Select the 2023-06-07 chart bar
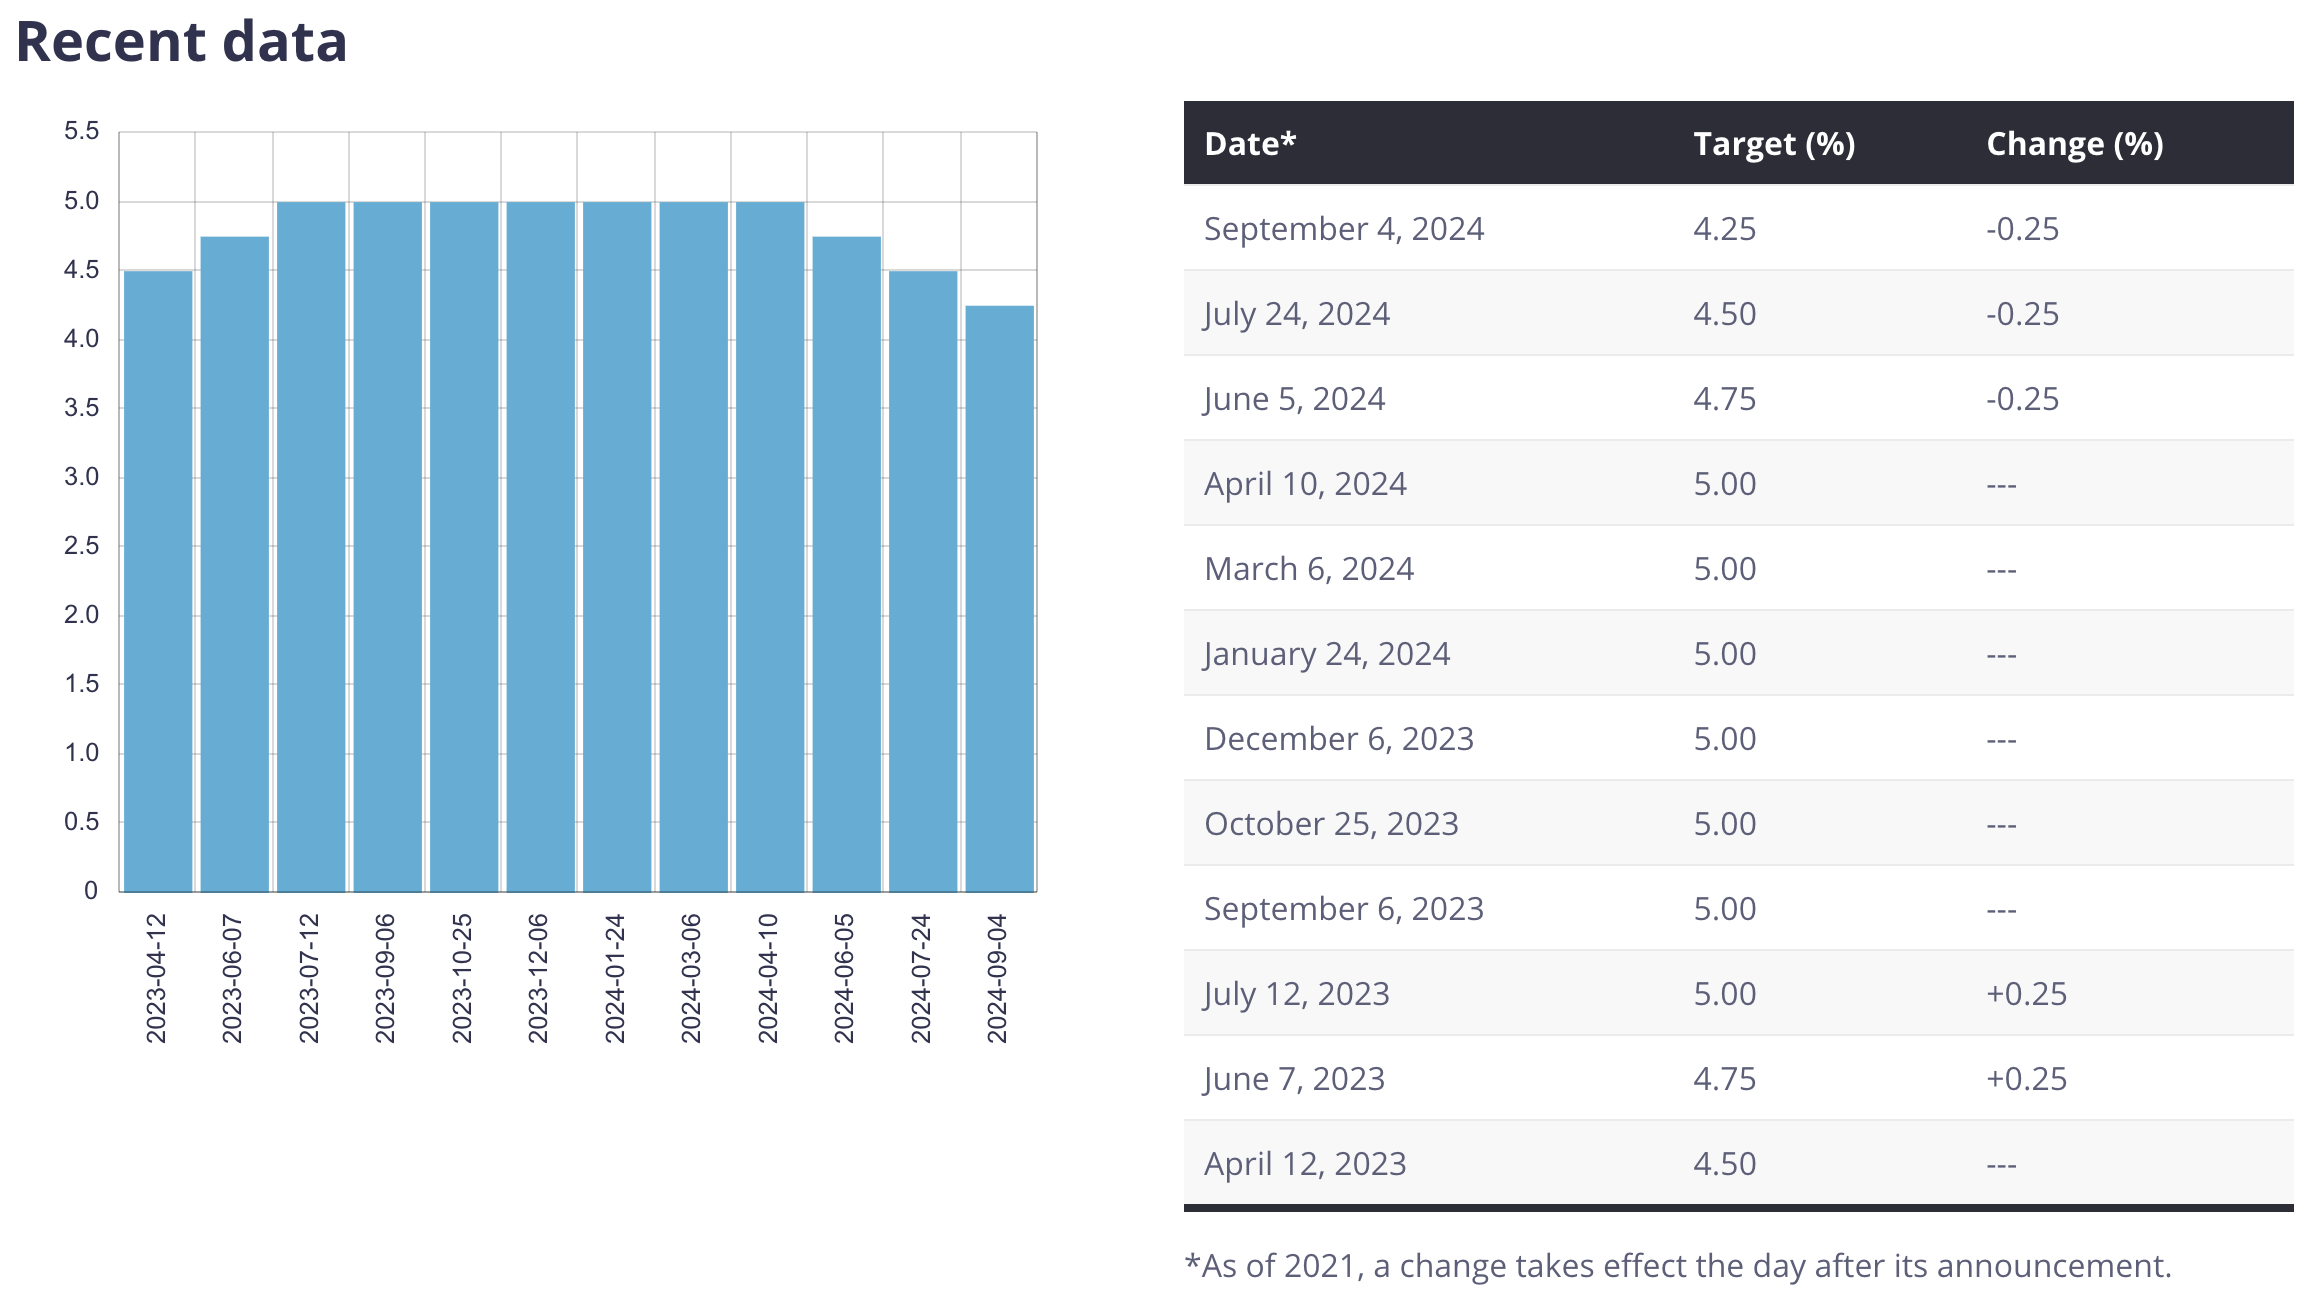 [234, 563]
